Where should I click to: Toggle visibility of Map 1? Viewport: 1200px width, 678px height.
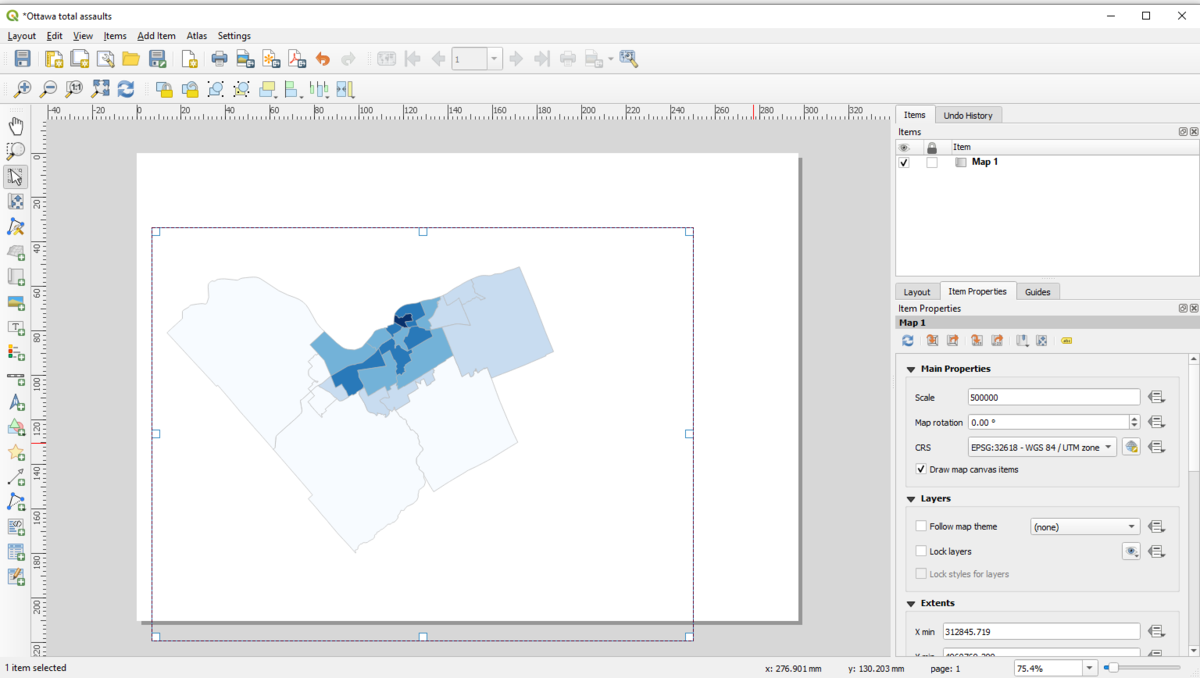903,161
